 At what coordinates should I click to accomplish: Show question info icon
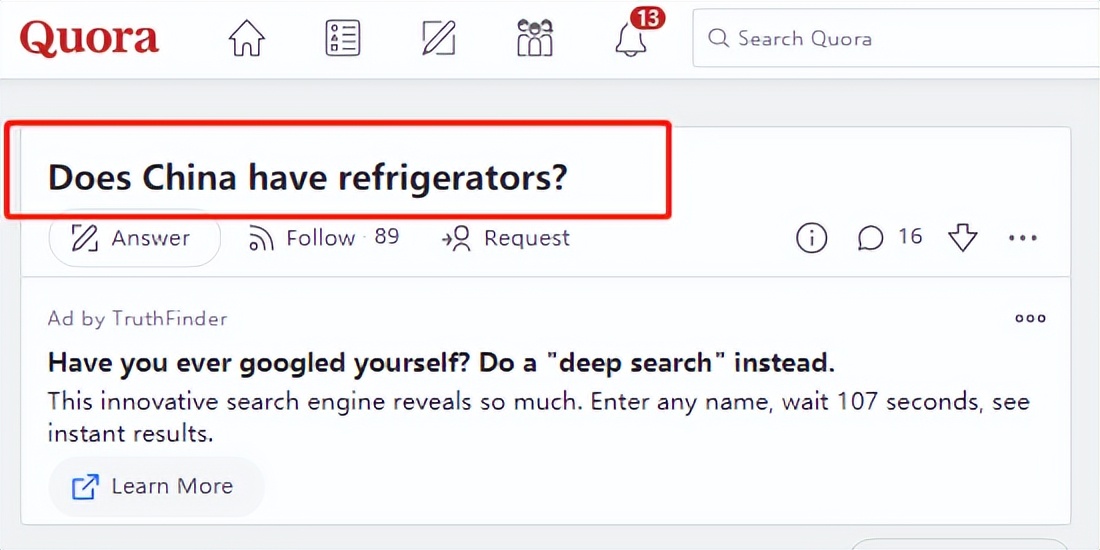[811, 238]
